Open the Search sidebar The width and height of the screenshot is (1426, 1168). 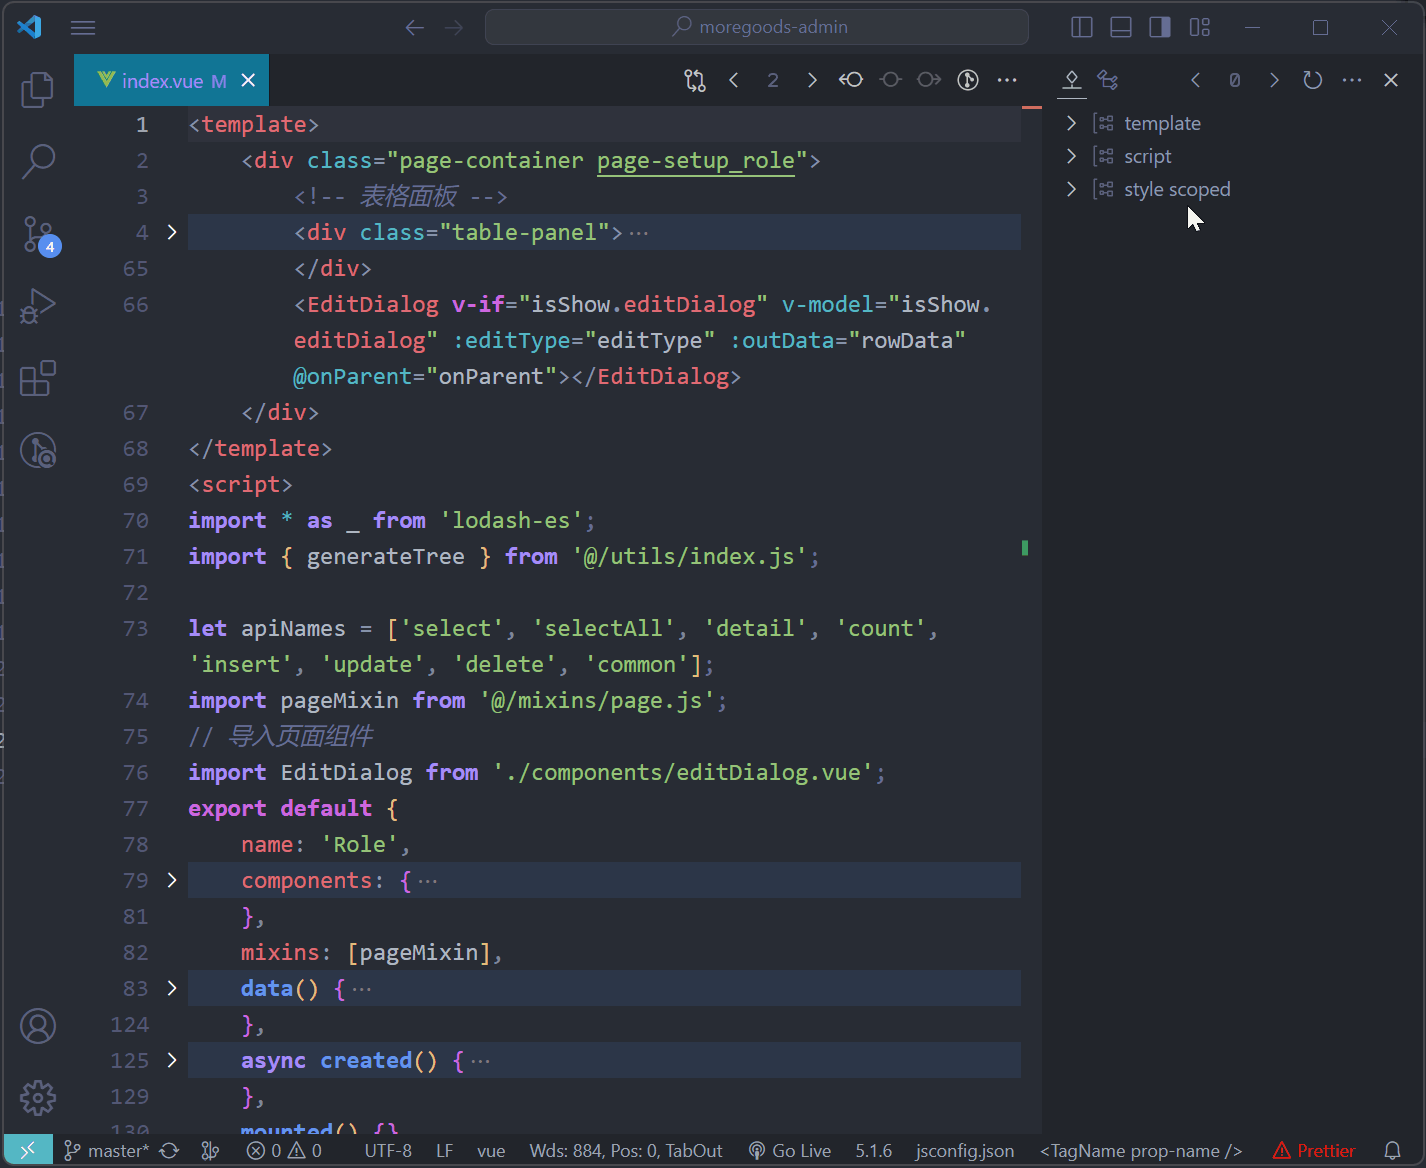click(x=37, y=160)
